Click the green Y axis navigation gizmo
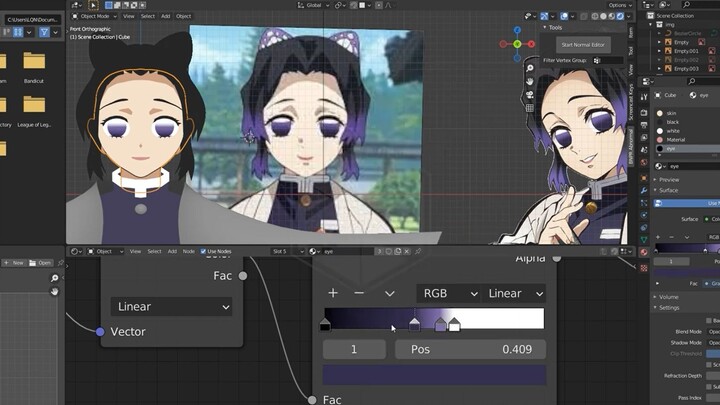The width and height of the screenshot is (720, 405). [x=518, y=44]
